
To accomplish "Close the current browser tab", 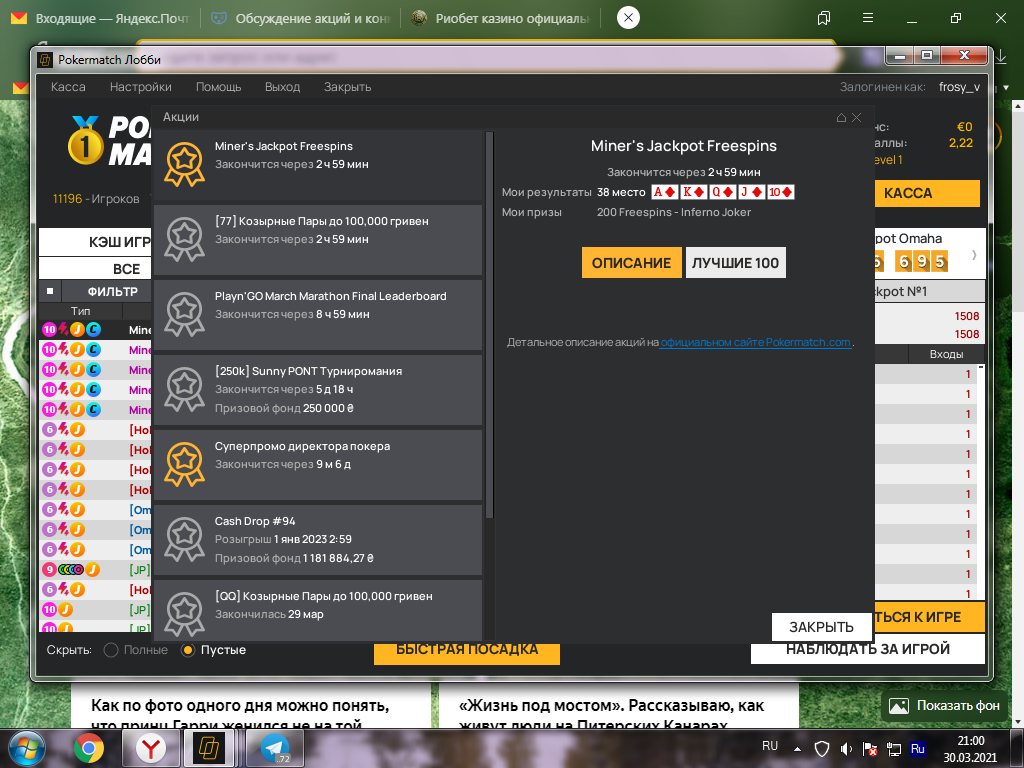I will tap(628, 18).
